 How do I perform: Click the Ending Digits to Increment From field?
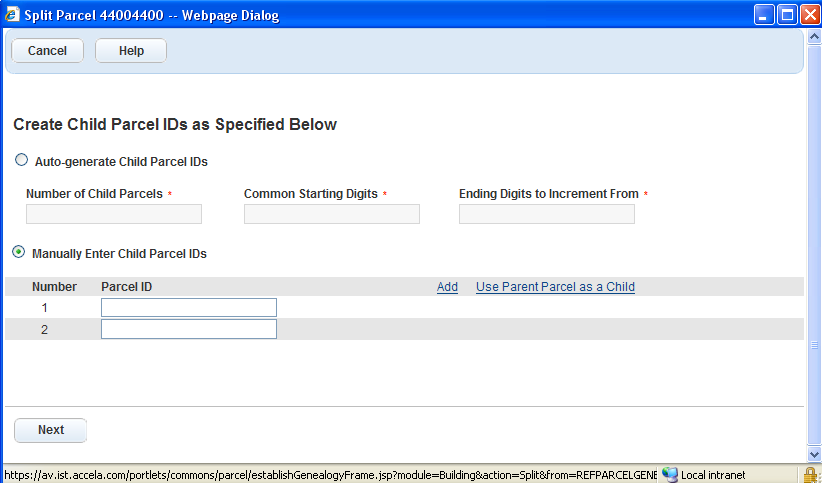547,214
